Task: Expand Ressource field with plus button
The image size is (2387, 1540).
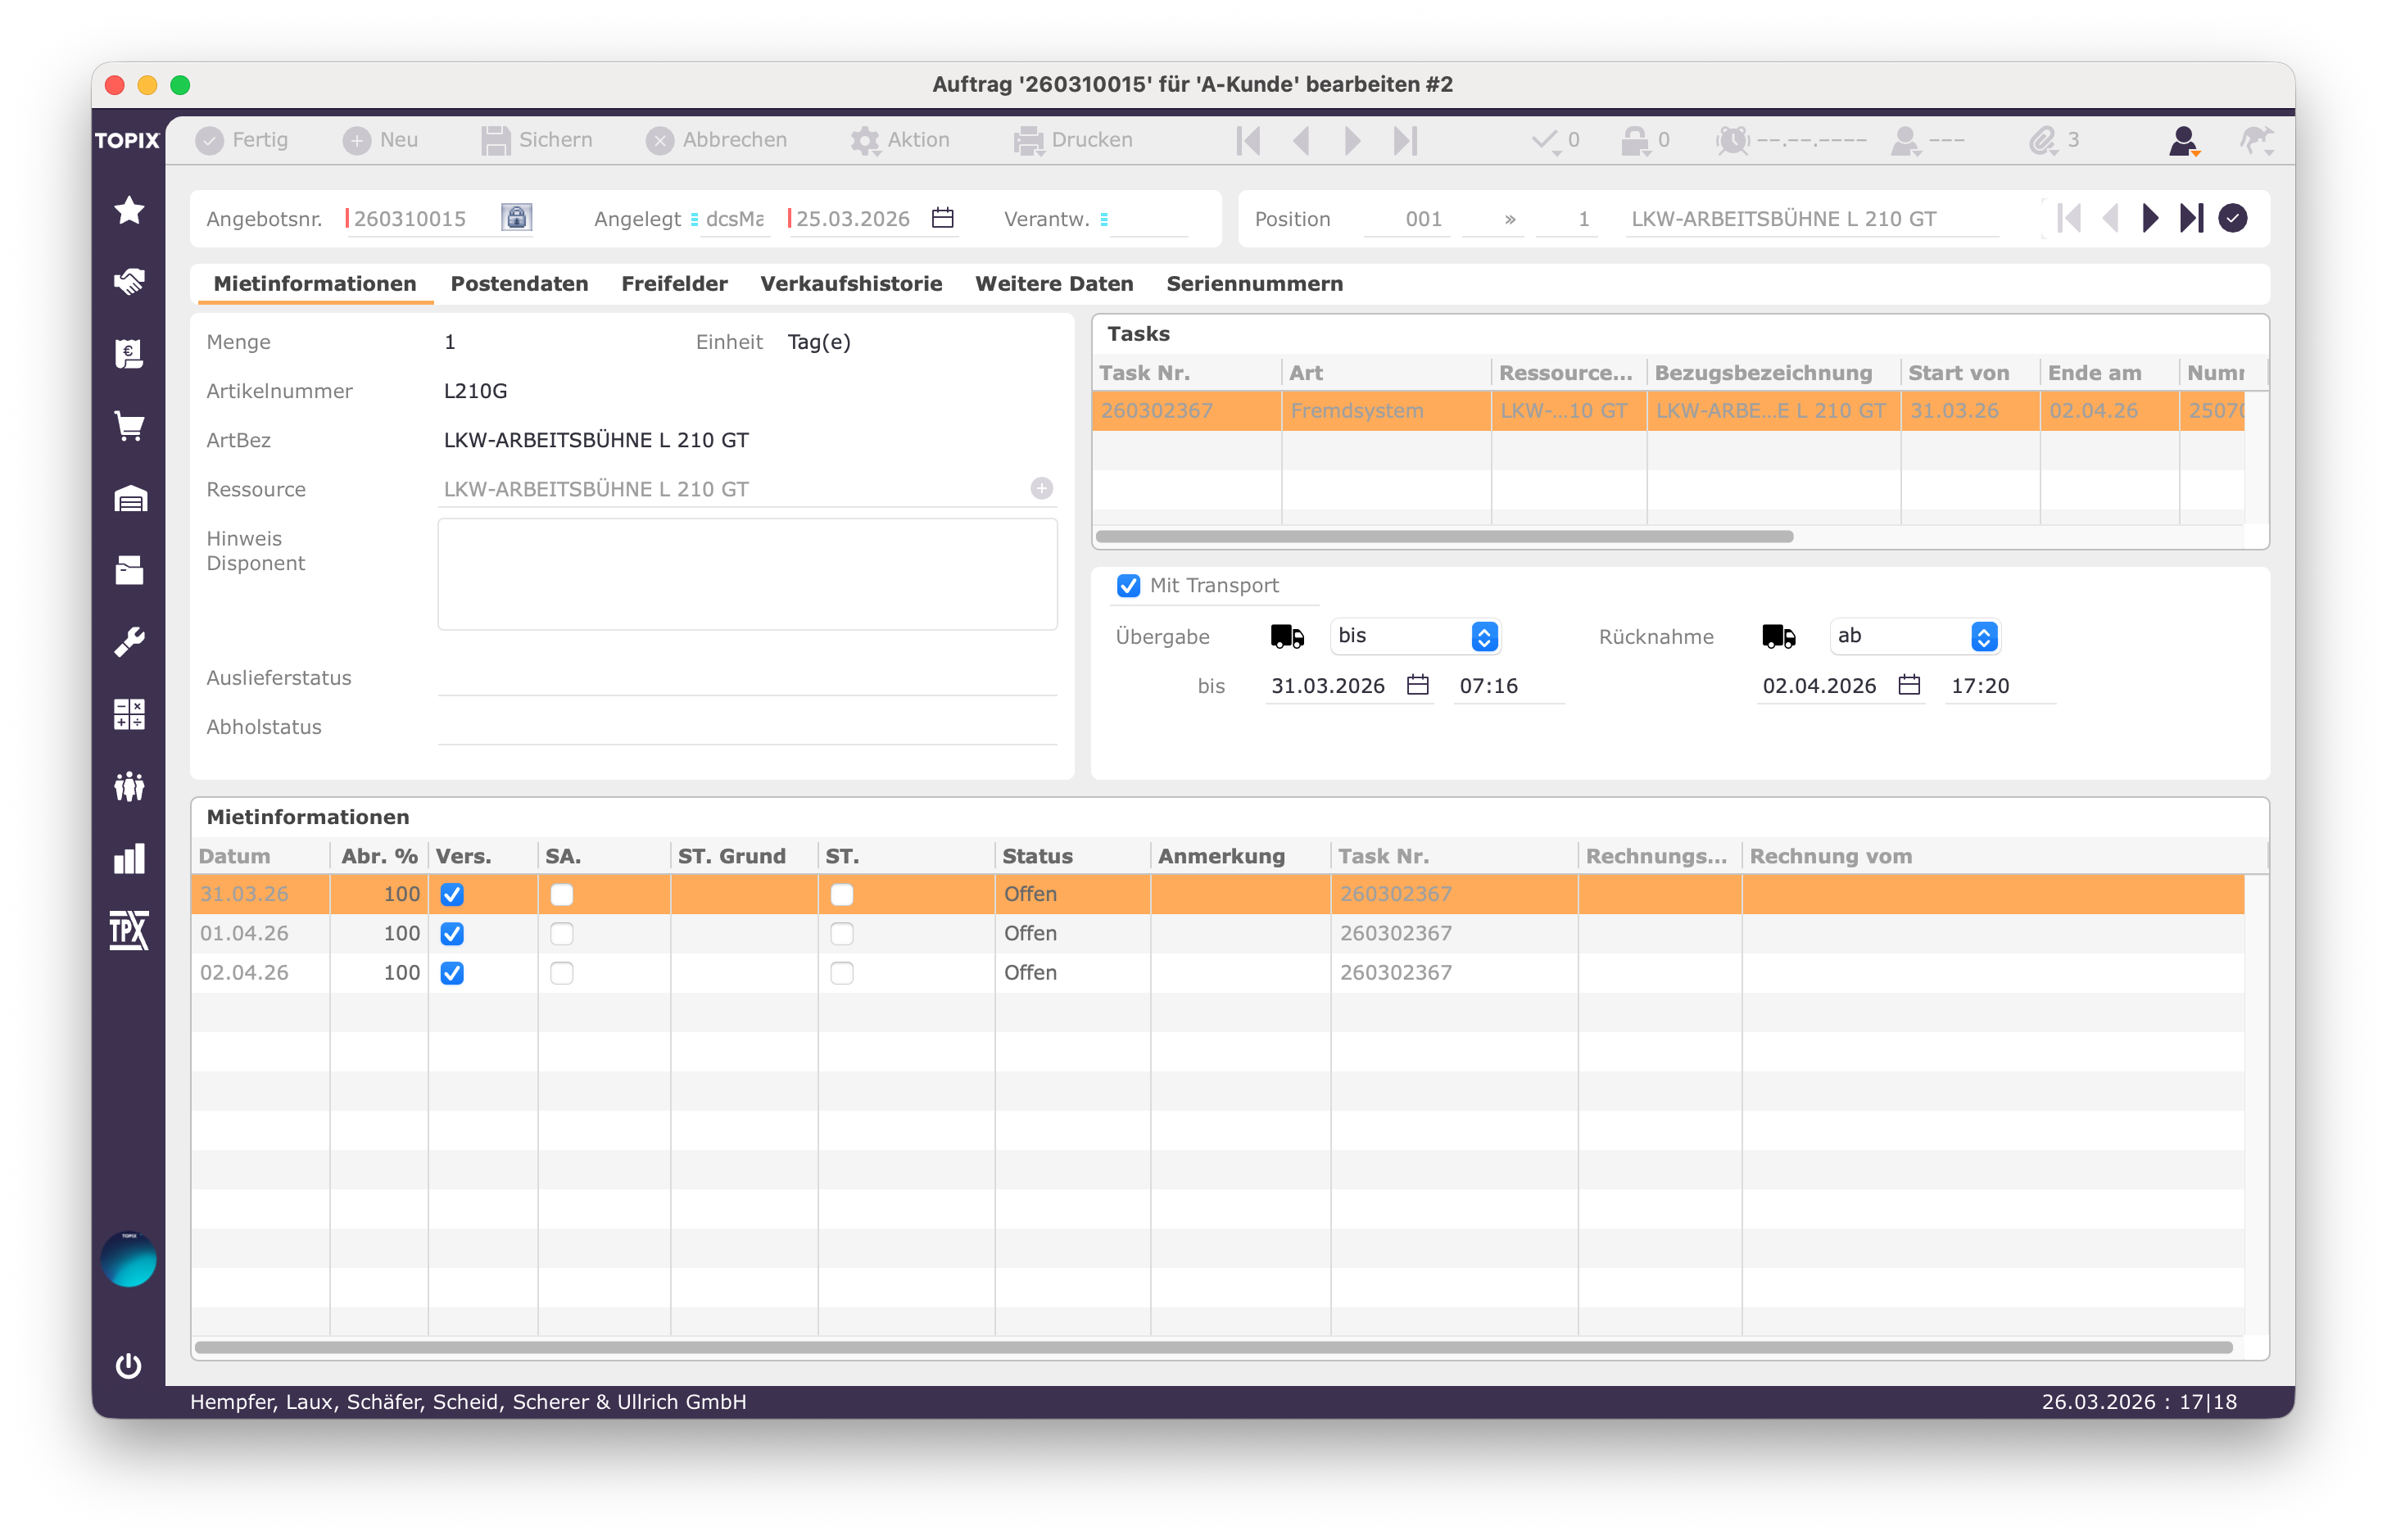Action: 1041,488
